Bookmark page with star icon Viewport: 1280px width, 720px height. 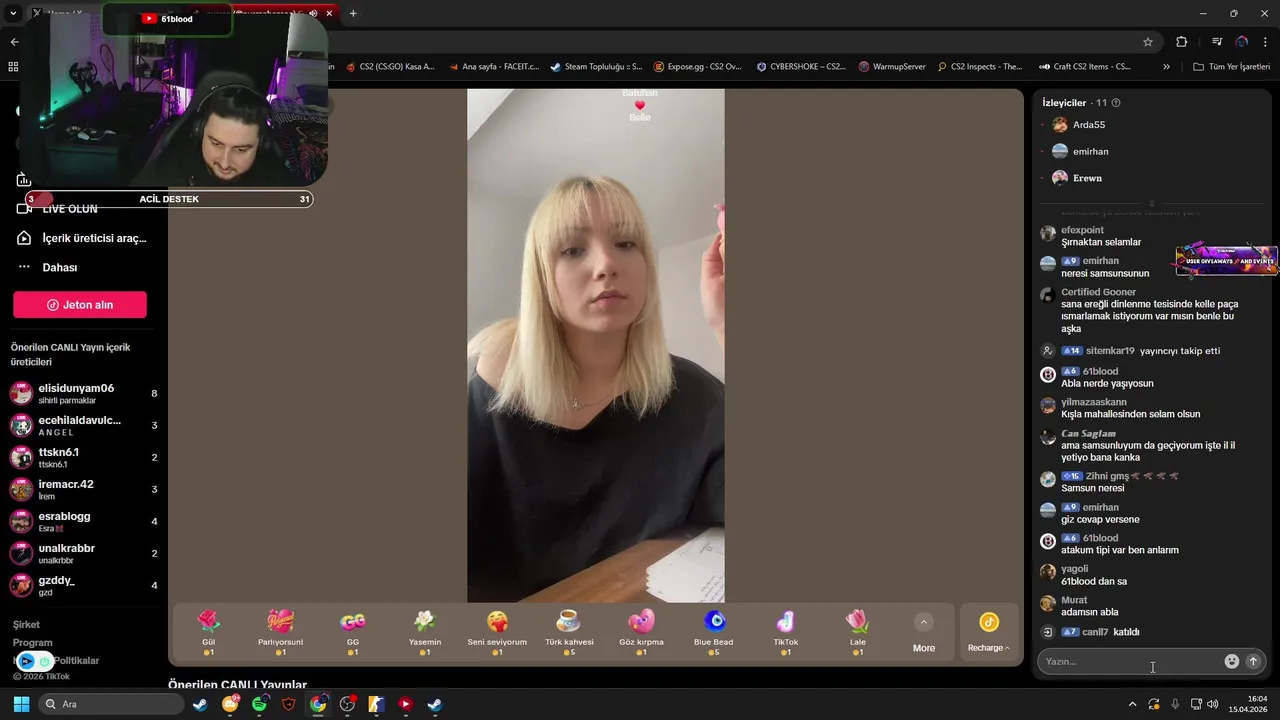[1148, 42]
